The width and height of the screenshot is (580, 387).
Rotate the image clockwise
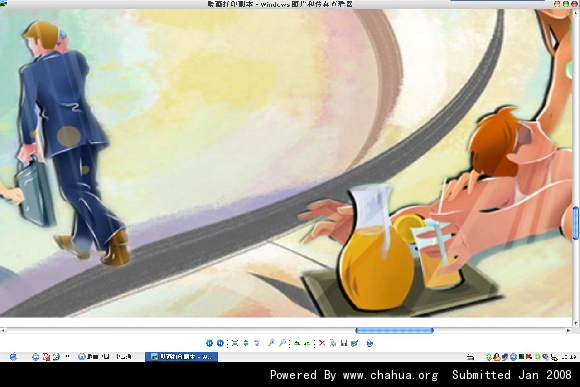click(x=297, y=343)
